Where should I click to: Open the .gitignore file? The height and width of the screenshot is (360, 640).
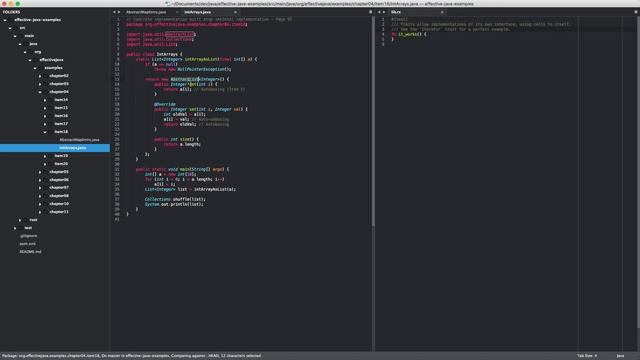tap(28, 236)
